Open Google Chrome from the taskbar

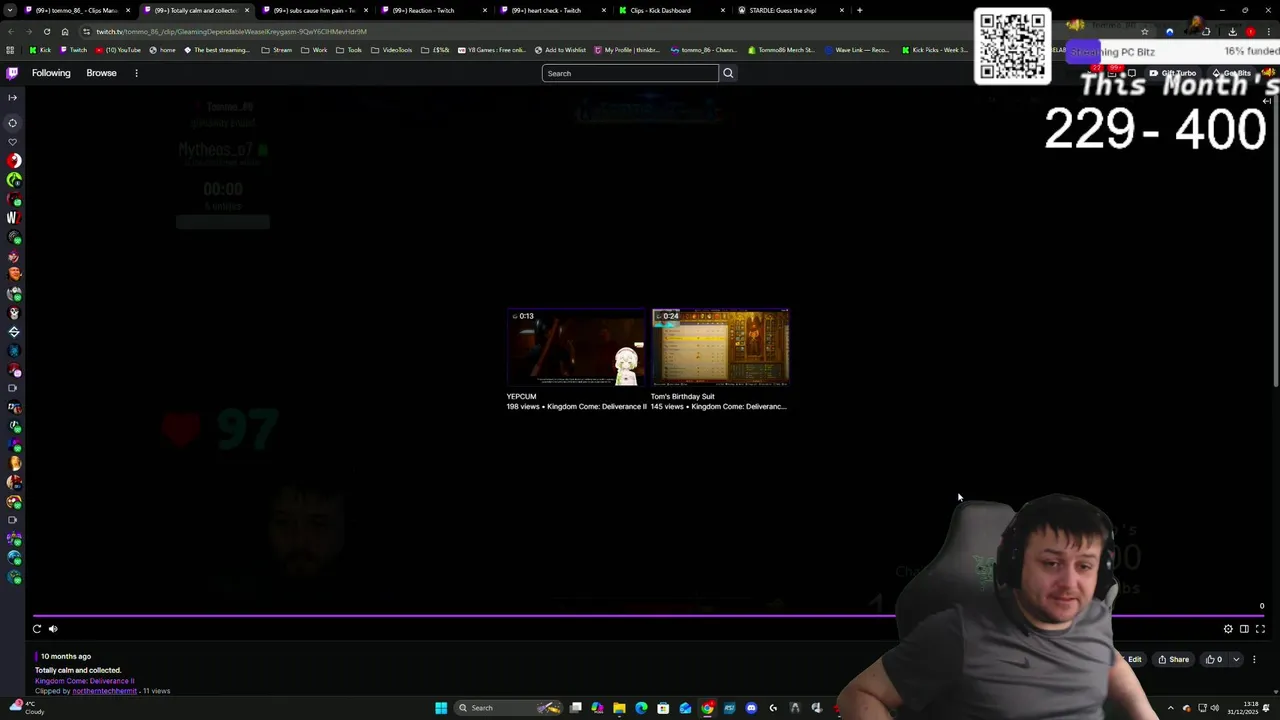coord(707,708)
